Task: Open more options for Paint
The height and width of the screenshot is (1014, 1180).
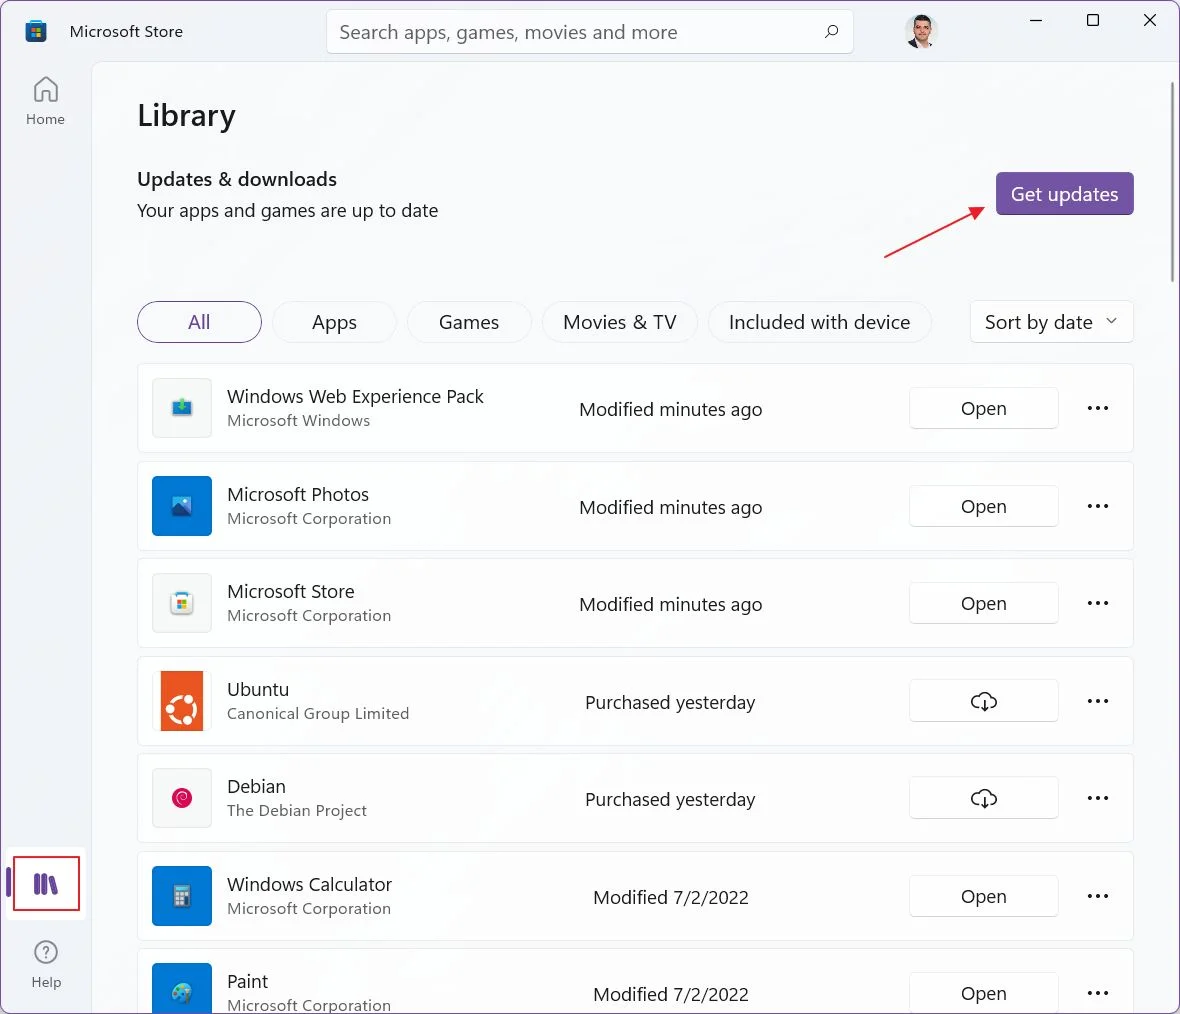Action: tap(1098, 993)
